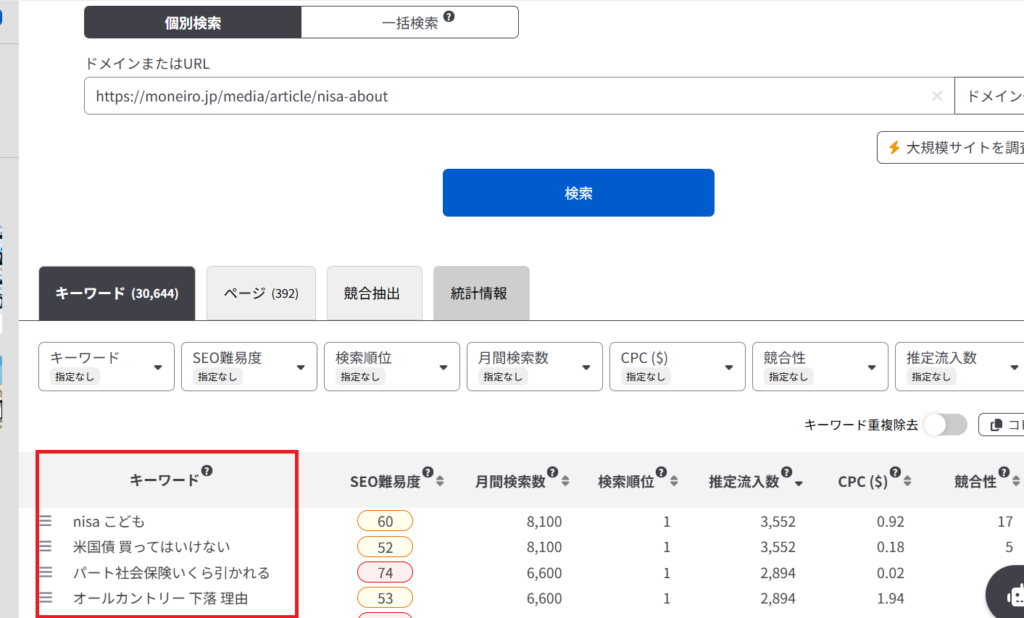
Task: Click SEO difficulty badge 60
Action: (385, 521)
